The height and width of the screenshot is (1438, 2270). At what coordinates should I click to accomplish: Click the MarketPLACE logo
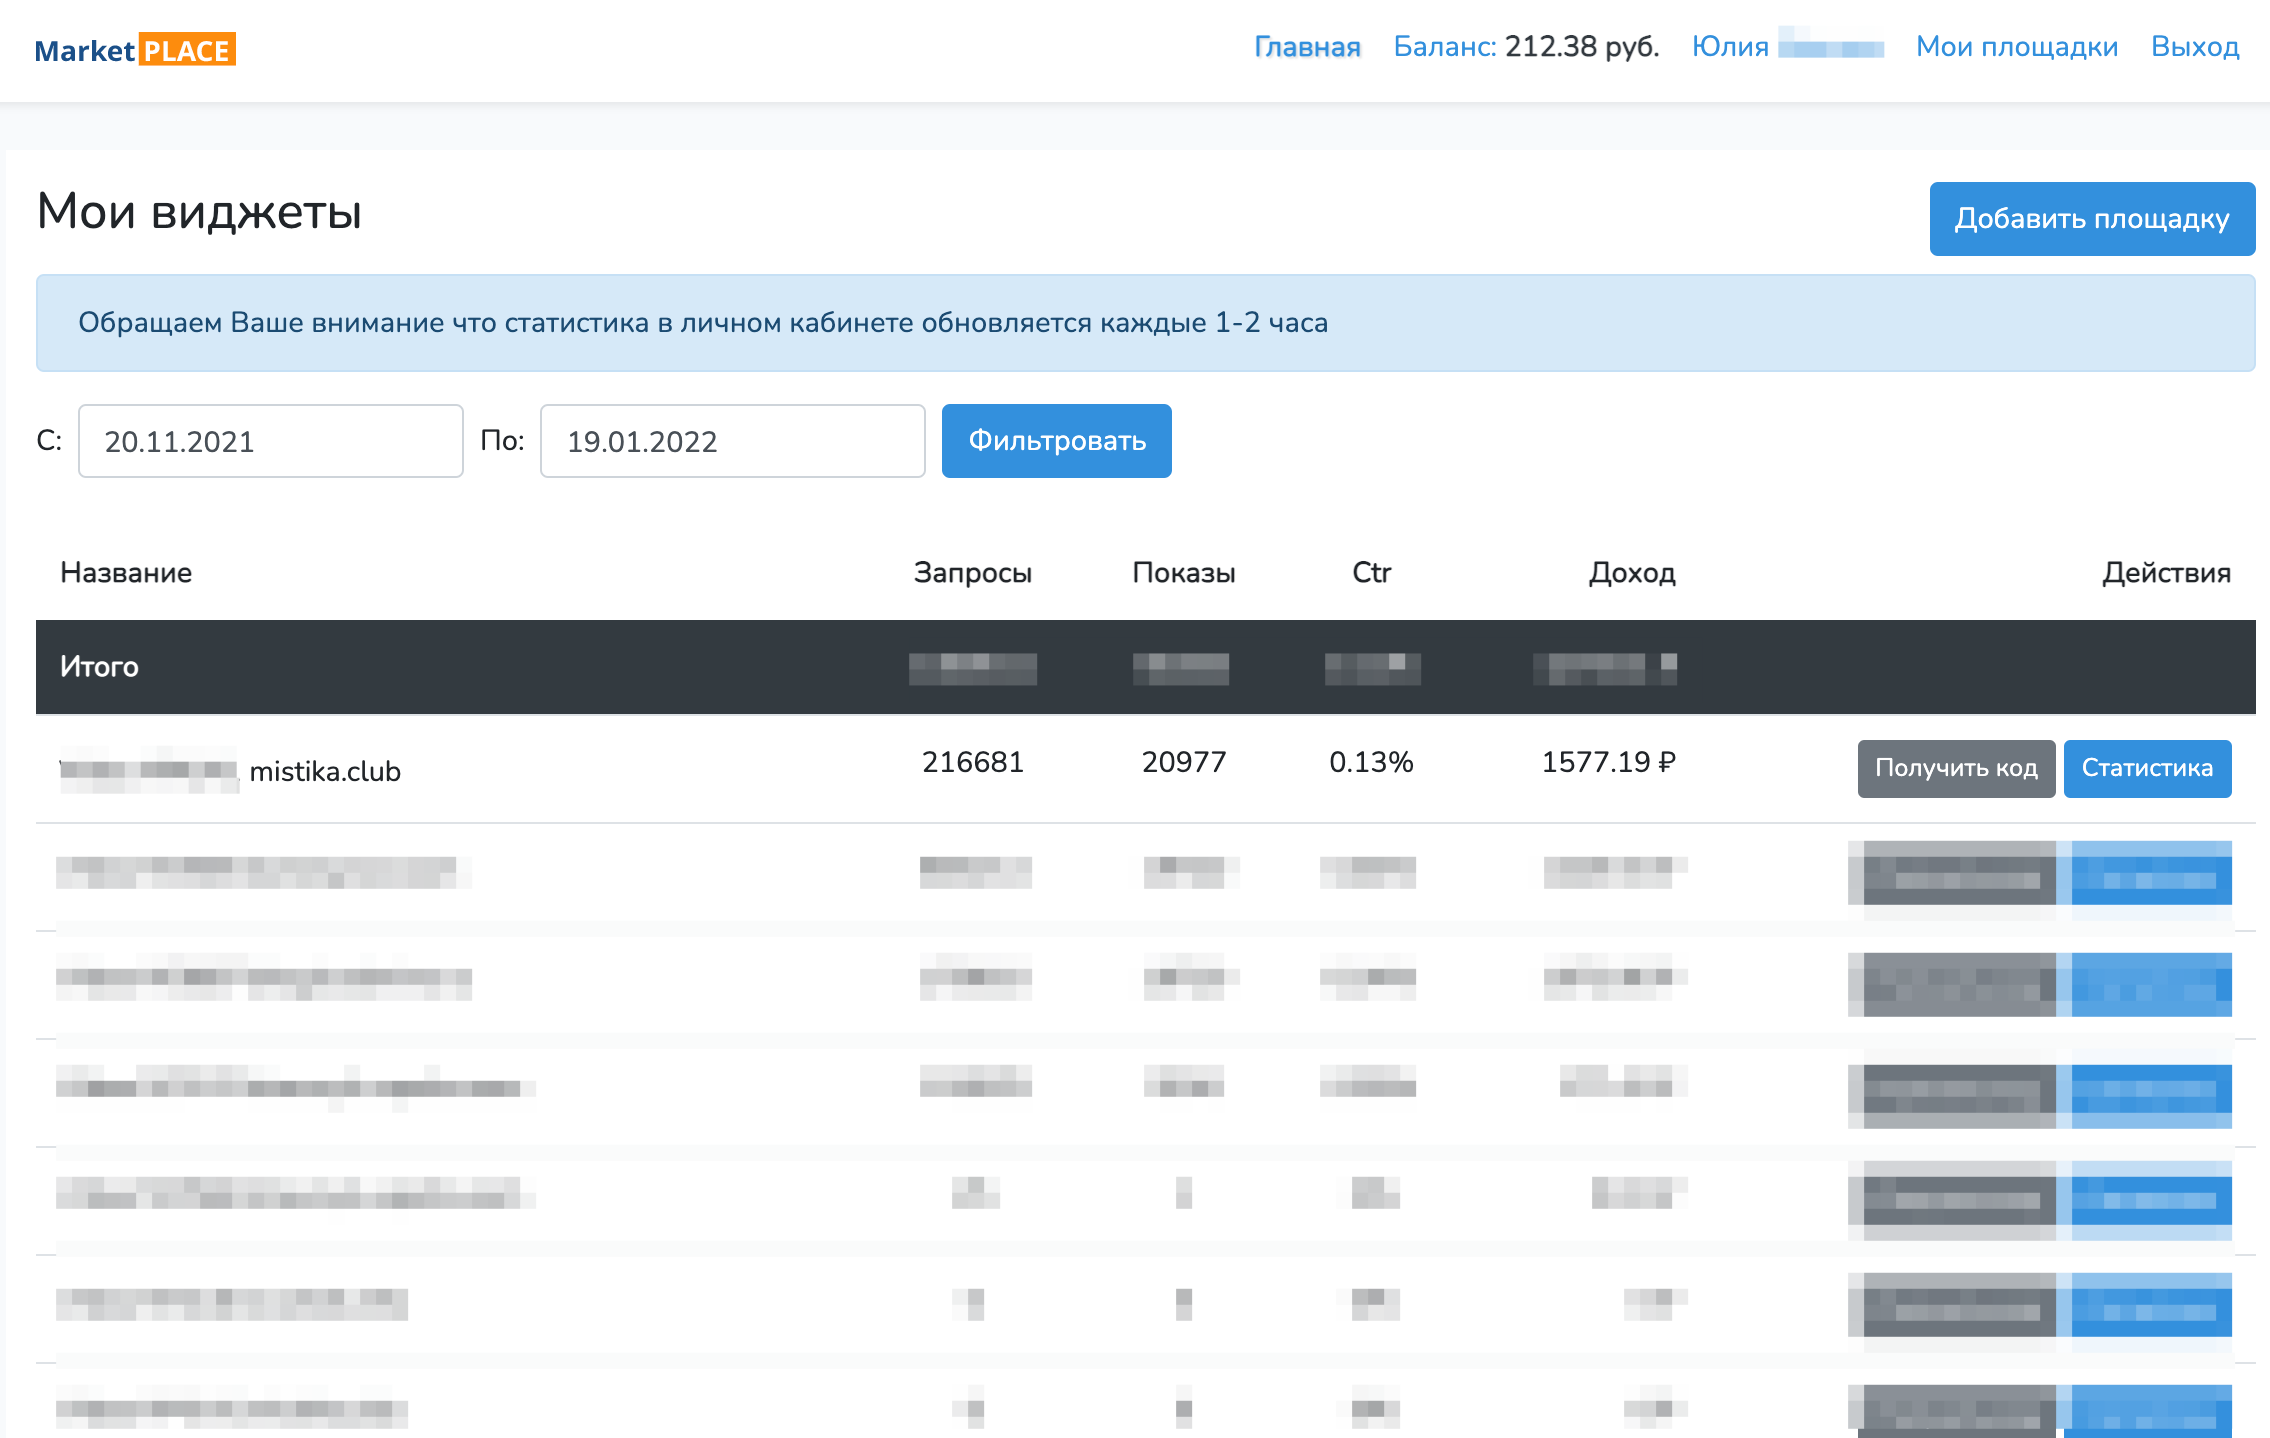click(135, 50)
